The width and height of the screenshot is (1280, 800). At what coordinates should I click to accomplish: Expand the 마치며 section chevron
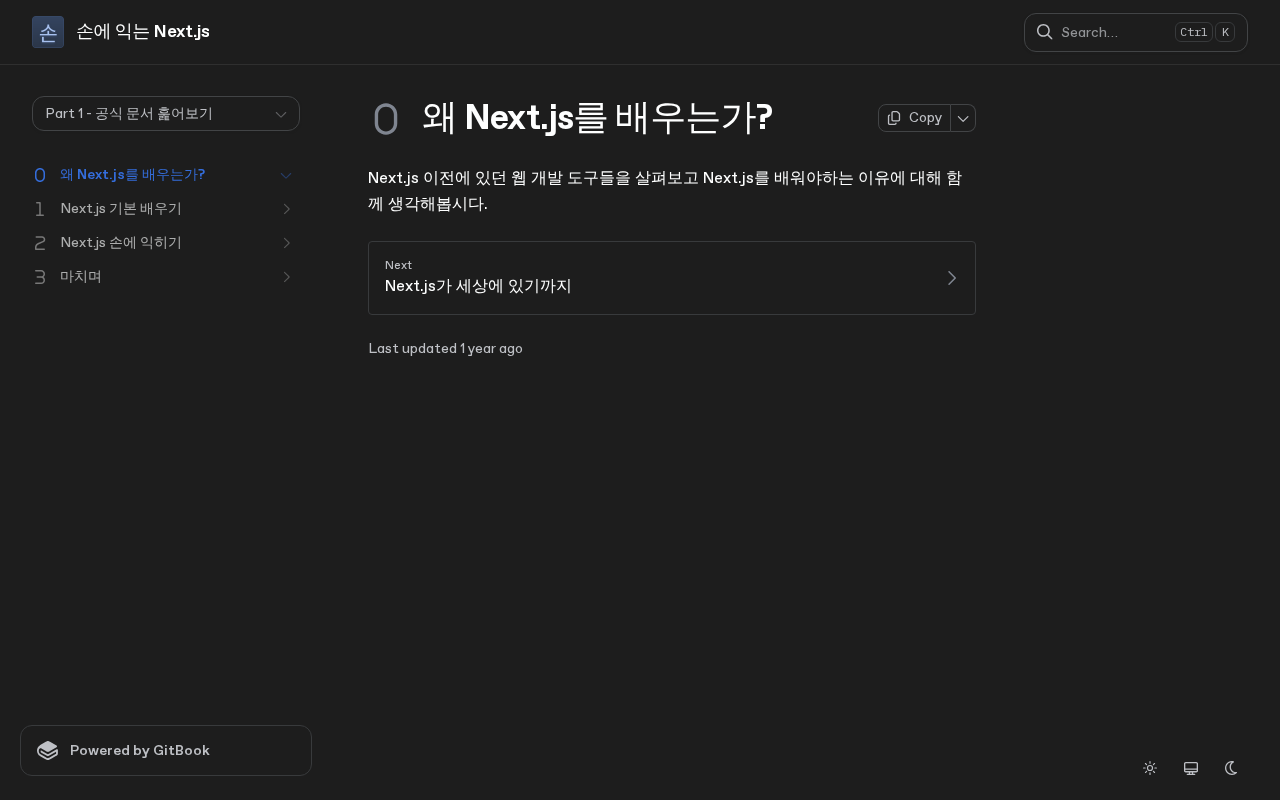[x=286, y=277]
